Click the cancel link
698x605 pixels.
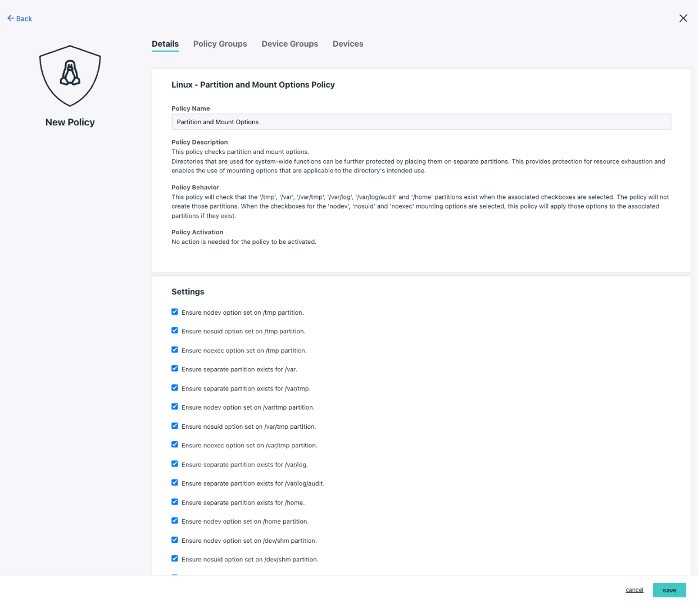634,590
